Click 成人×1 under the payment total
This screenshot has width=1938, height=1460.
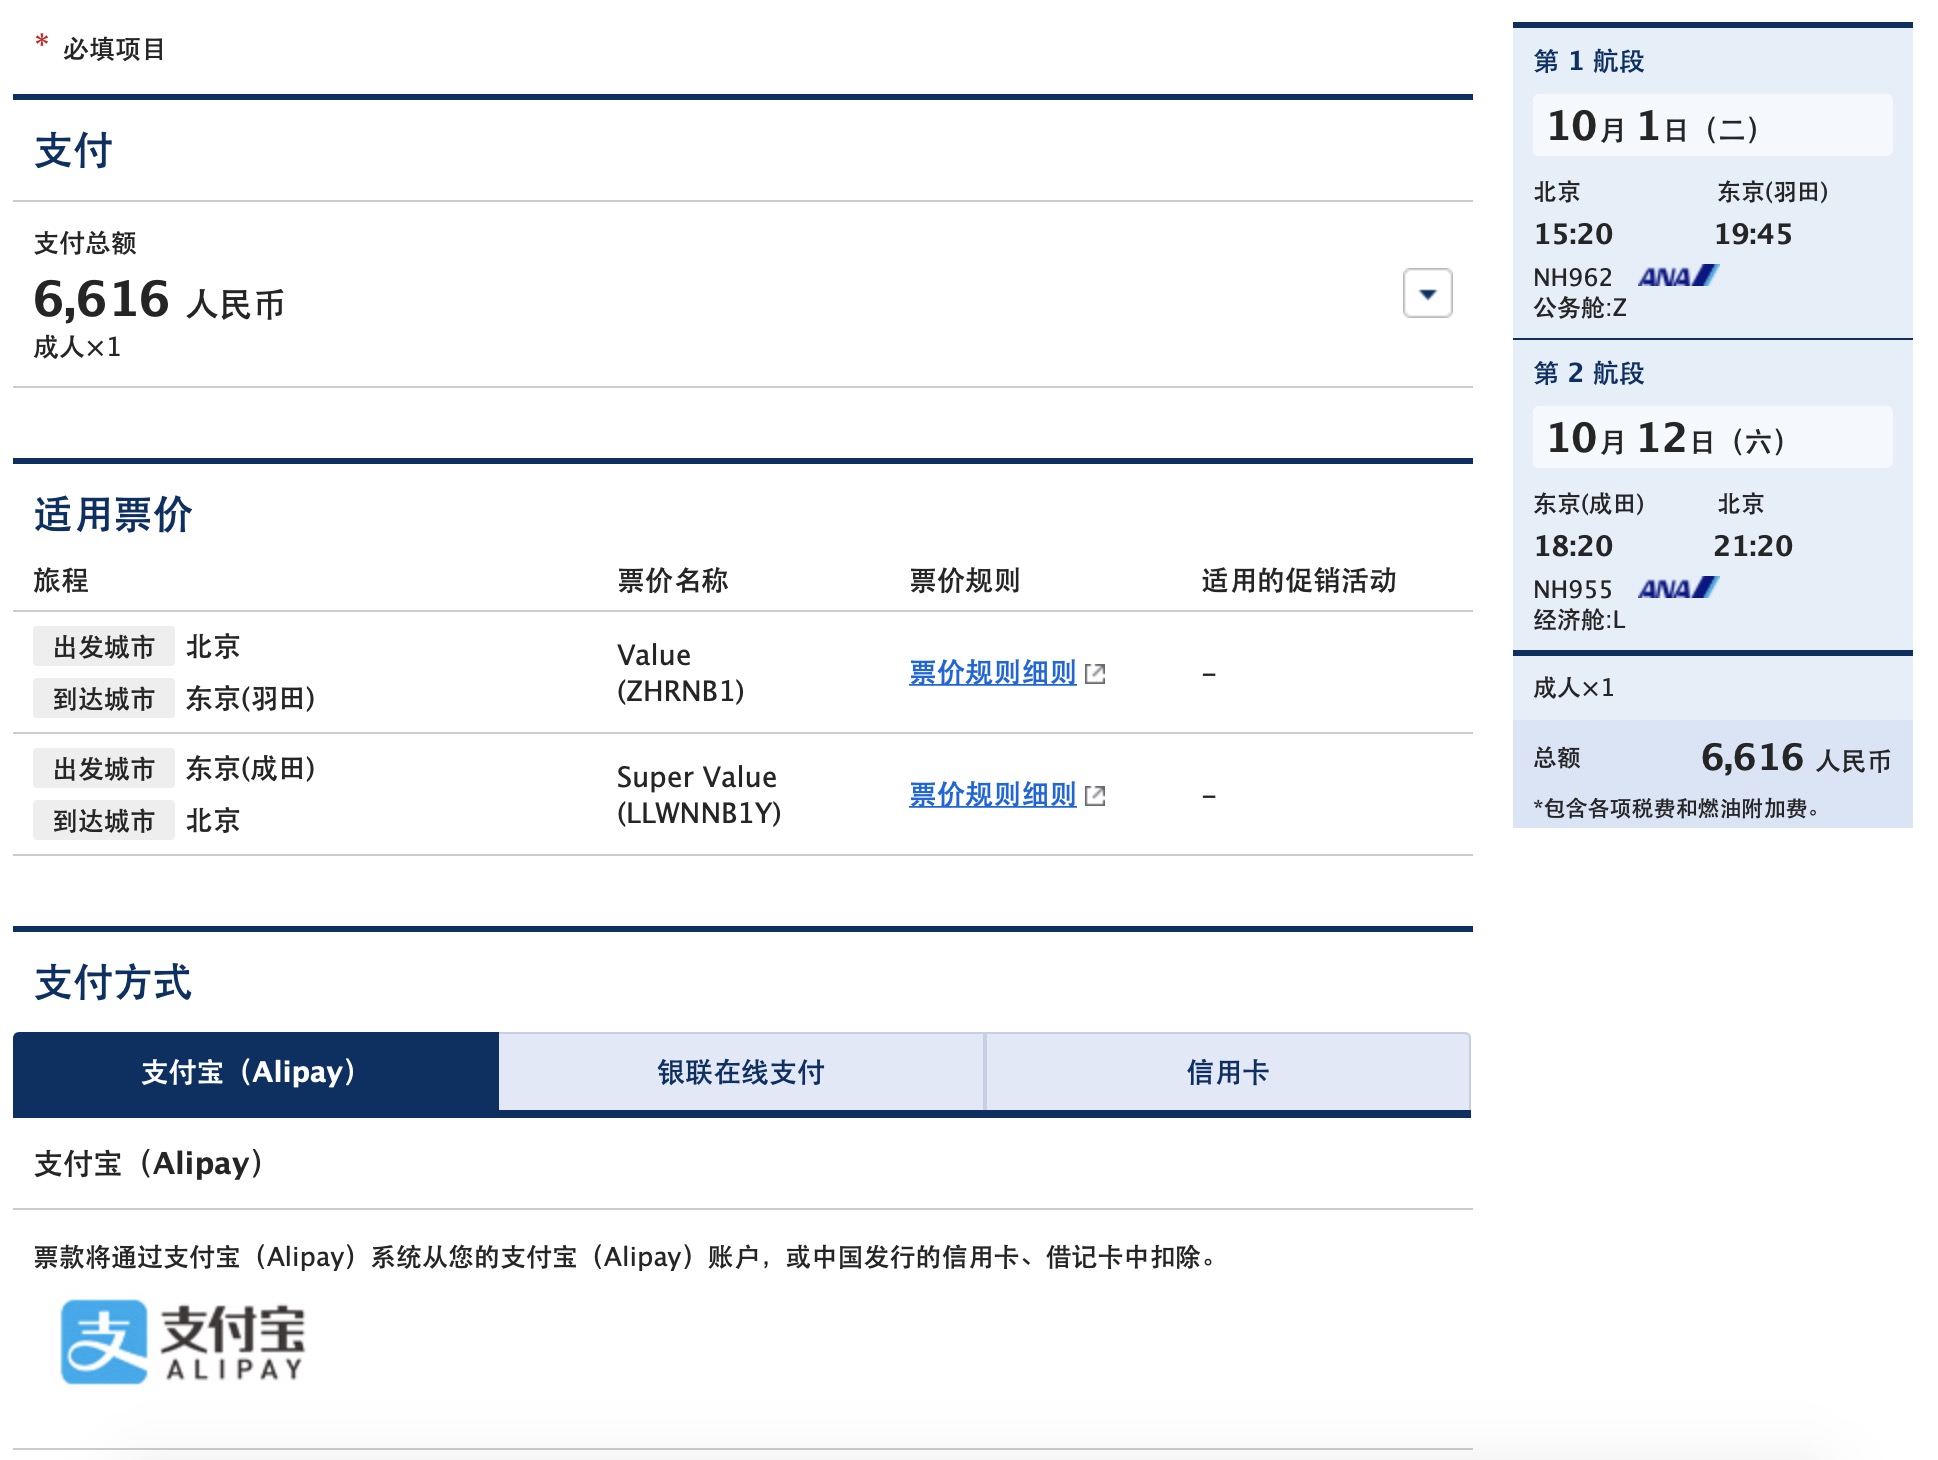(77, 347)
